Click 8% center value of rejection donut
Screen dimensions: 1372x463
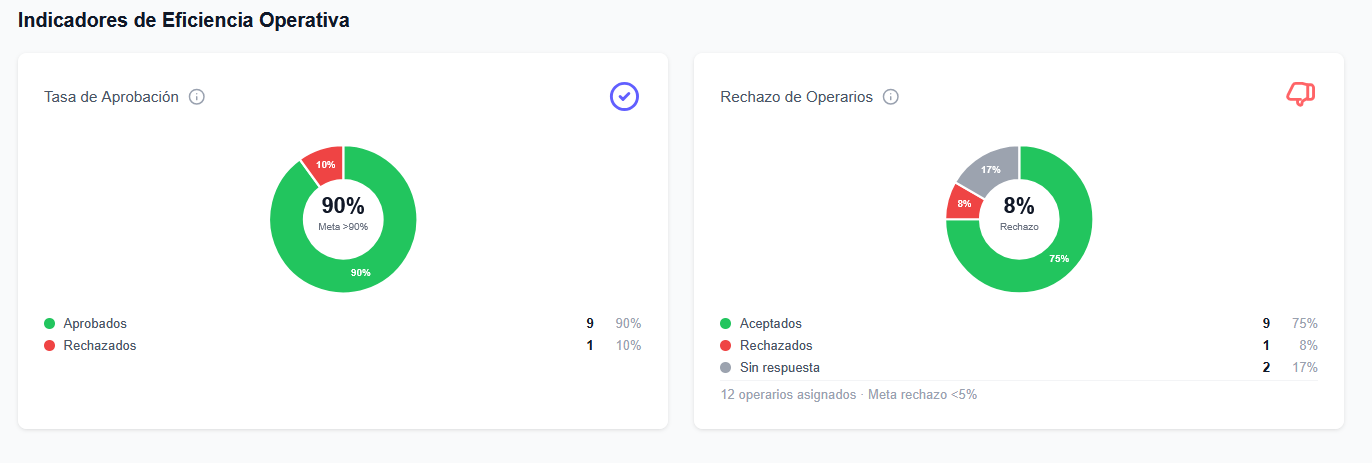point(1019,206)
